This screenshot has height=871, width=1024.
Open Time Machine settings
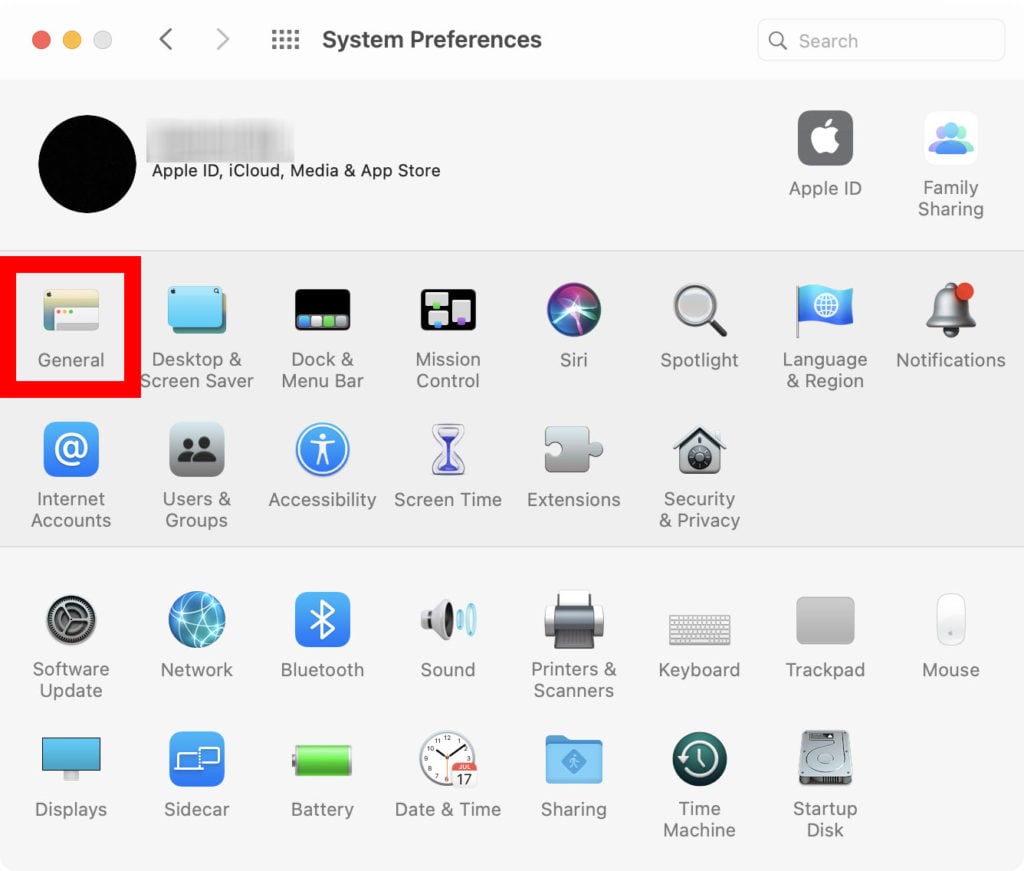point(699,760)
